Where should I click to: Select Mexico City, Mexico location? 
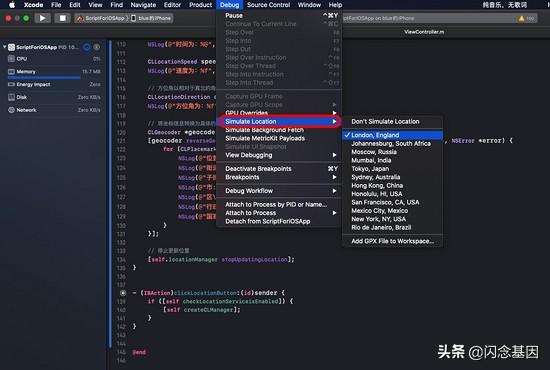click(392, 211)
